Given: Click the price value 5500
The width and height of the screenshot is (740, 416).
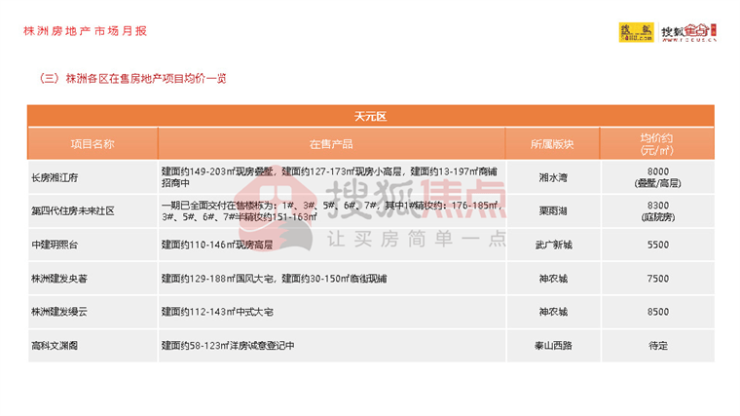Looking at the screenshot, I should (658, 245).
